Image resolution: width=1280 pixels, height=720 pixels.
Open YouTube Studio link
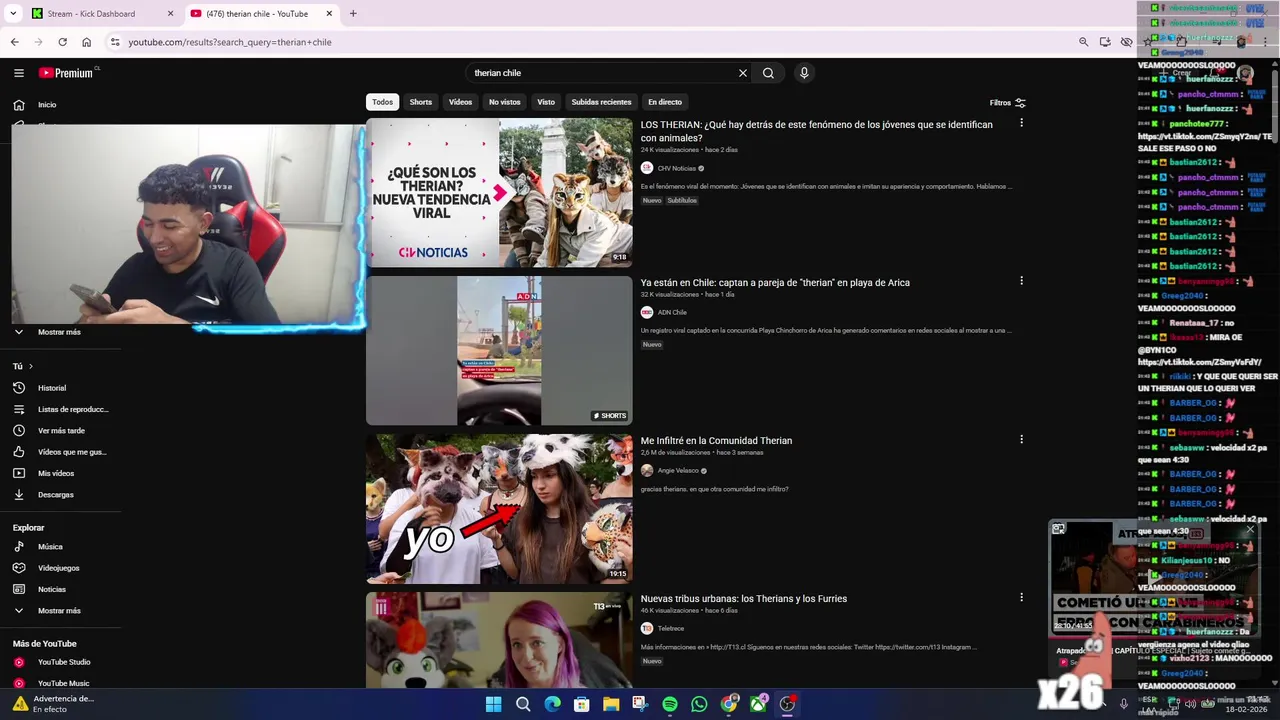coord(64,662)
